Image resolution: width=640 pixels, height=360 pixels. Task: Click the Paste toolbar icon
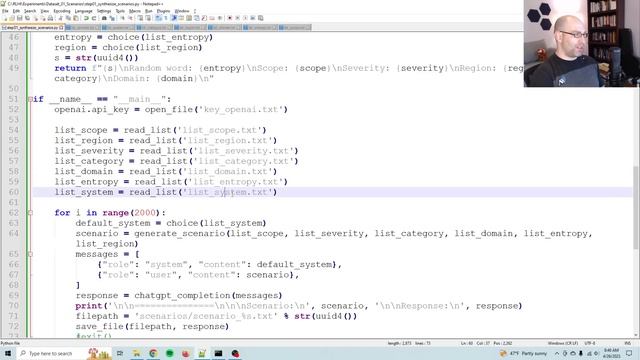76,18
